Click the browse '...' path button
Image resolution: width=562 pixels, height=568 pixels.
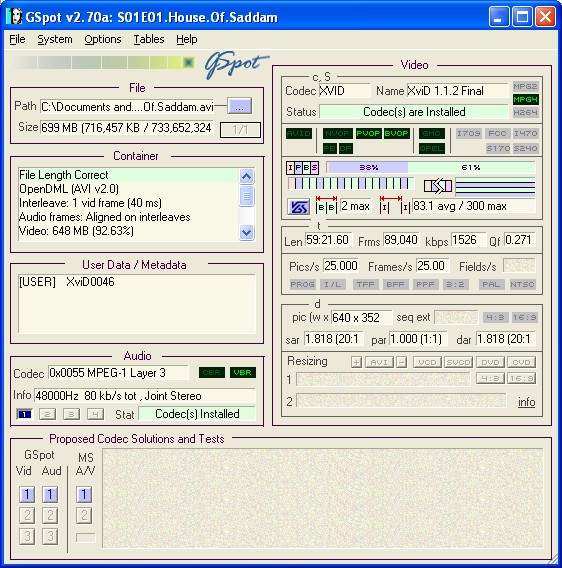coord(240,106)
